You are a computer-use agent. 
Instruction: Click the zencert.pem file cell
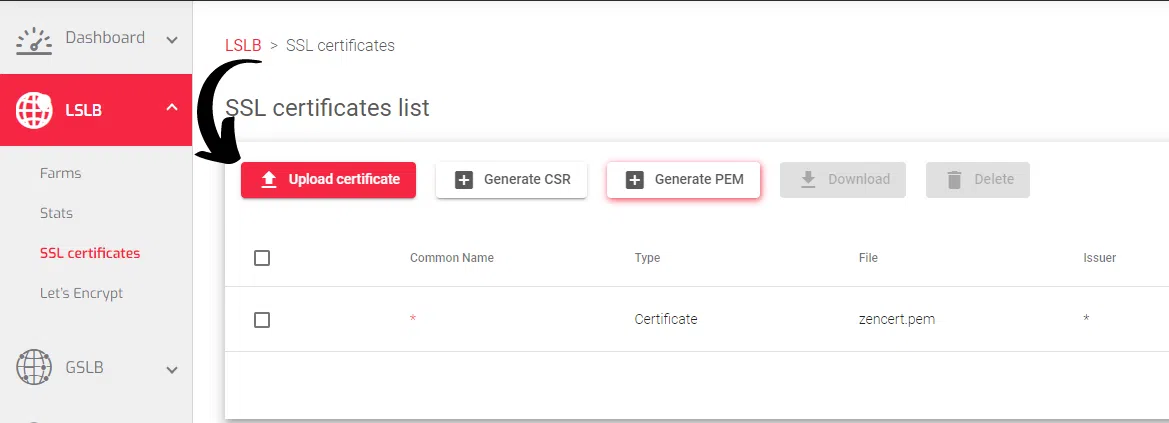click(897, 319)
